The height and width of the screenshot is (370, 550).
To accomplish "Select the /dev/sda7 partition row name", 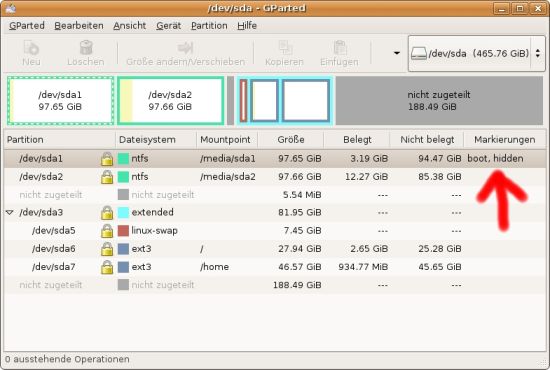I will [x=54, y=267].
